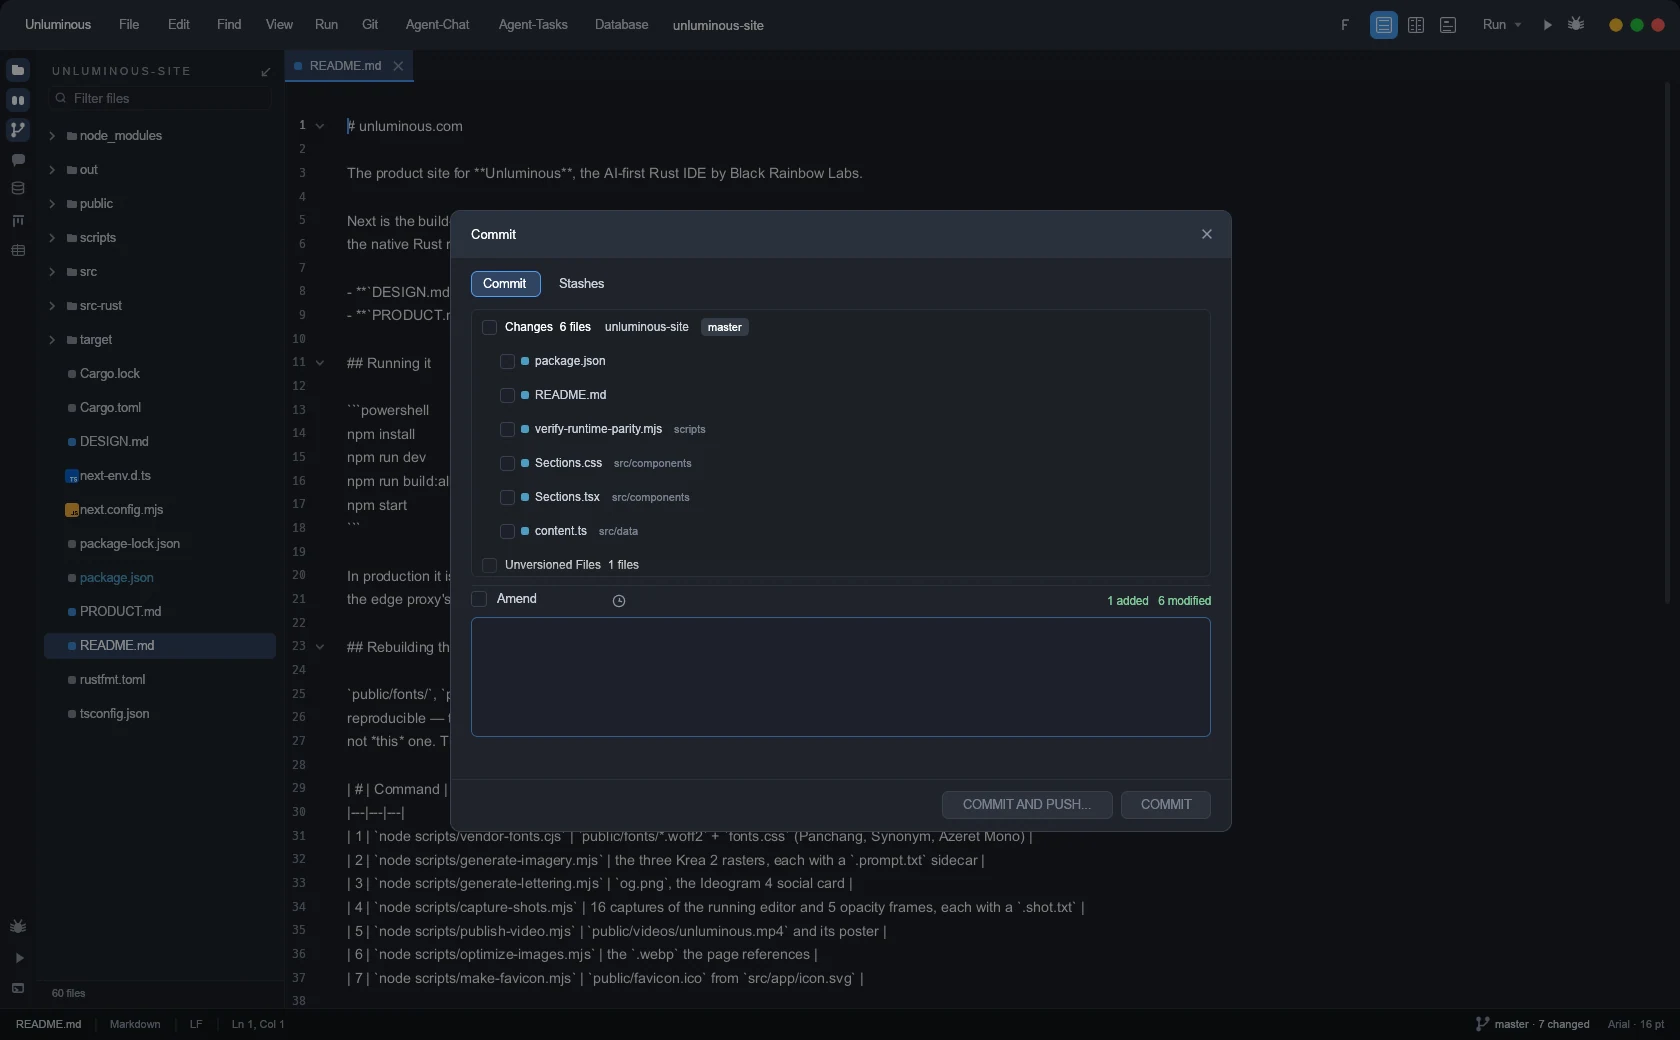Close the README.md editor tab
This screenshot has height=1040, width=1680.
[x=398, y=66]
